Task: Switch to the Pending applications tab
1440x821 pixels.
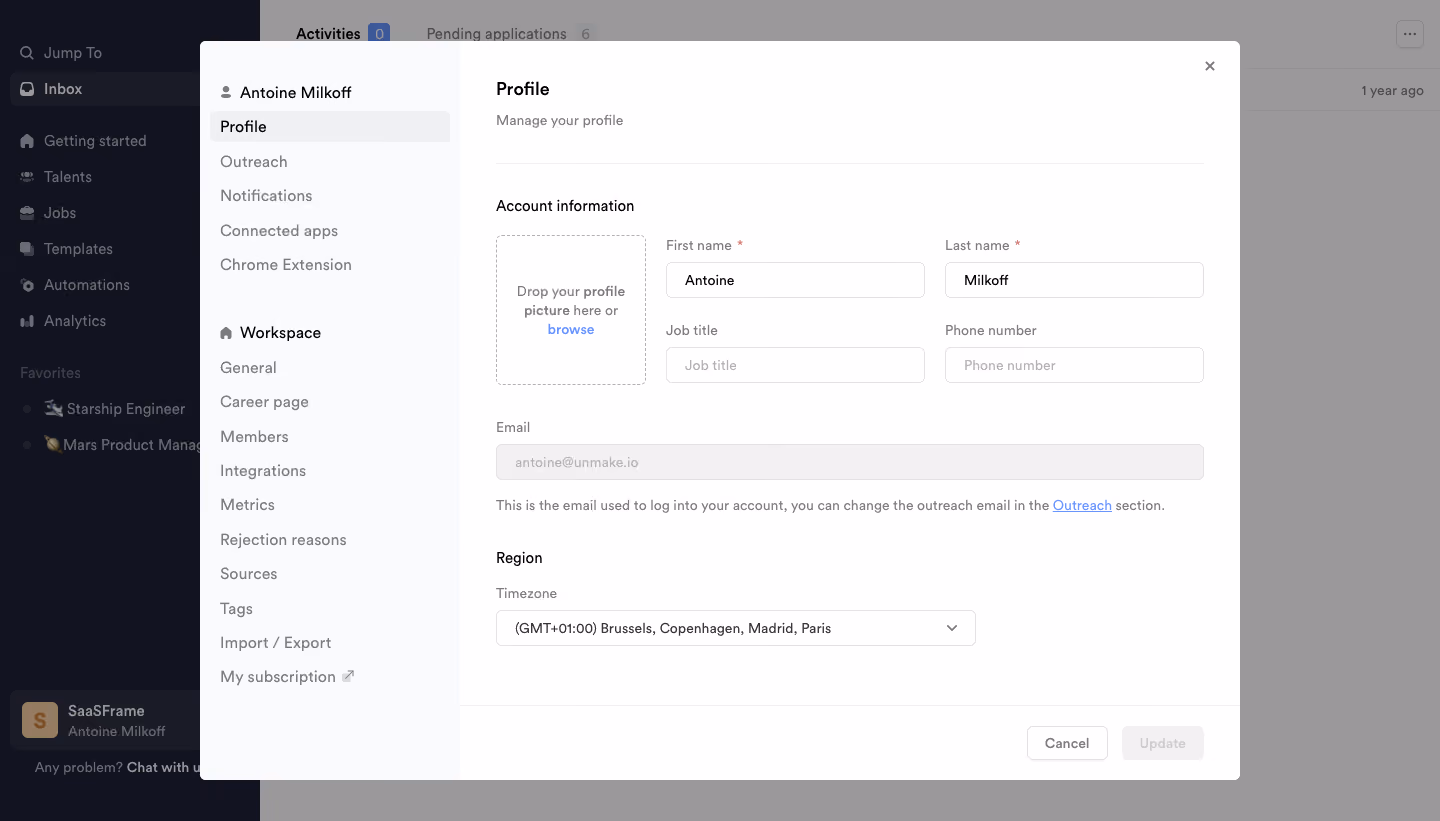Action: coord(511,34)
